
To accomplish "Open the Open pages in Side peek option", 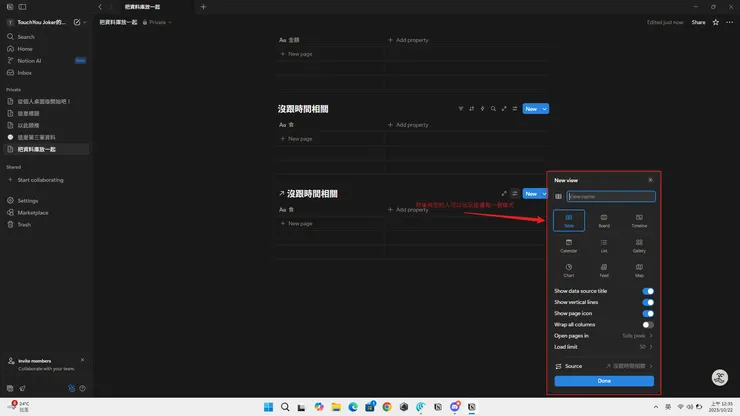I will pos(604,336).
